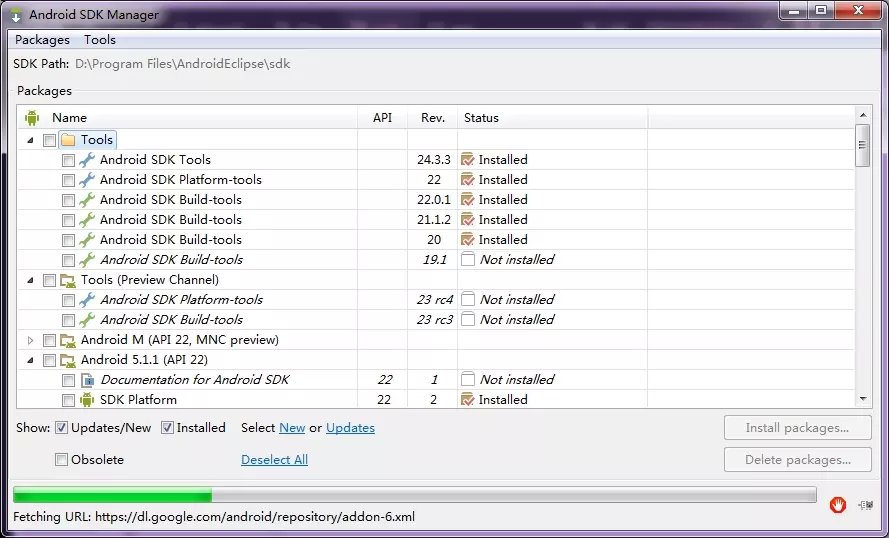This screenshot has height=538, width=889.
Task: Open the Packages menu
Action: tap(43, 40)
